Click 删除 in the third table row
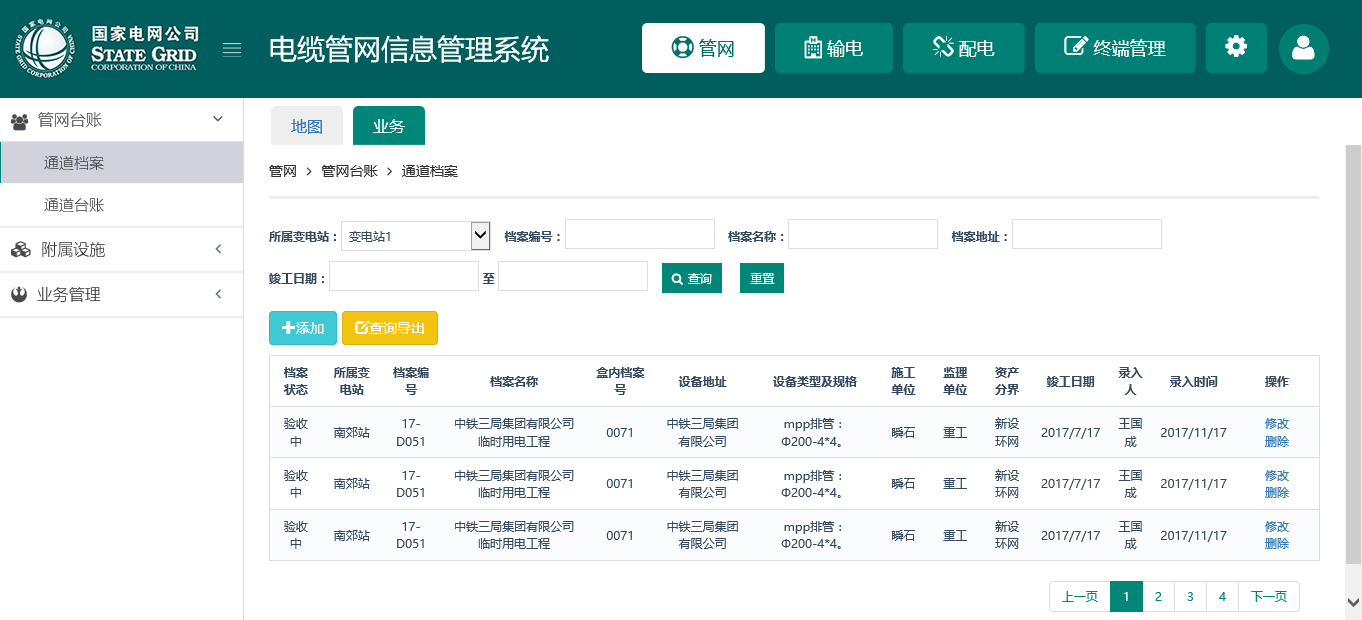Viewport: 1362px width, 620px height. [x=1277, y=543]
